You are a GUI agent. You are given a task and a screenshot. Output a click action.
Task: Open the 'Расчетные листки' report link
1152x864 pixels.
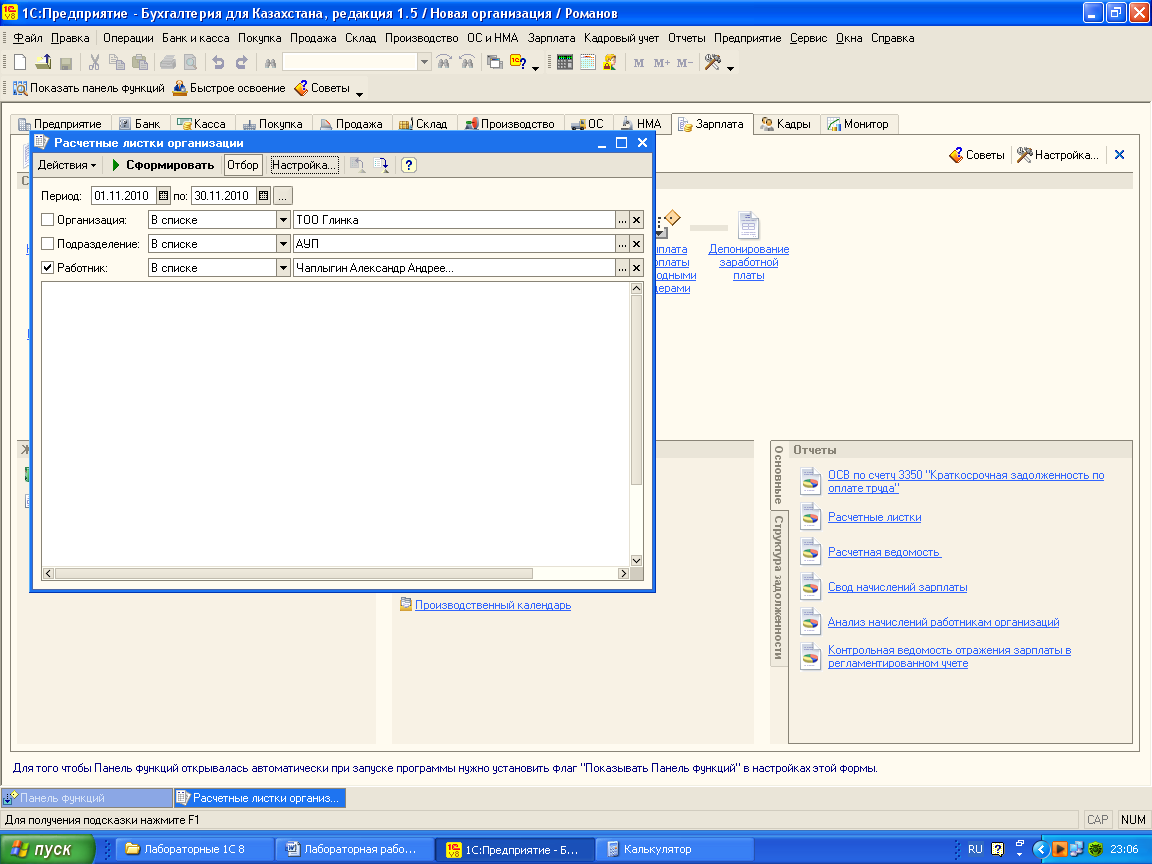coord(874,517)
